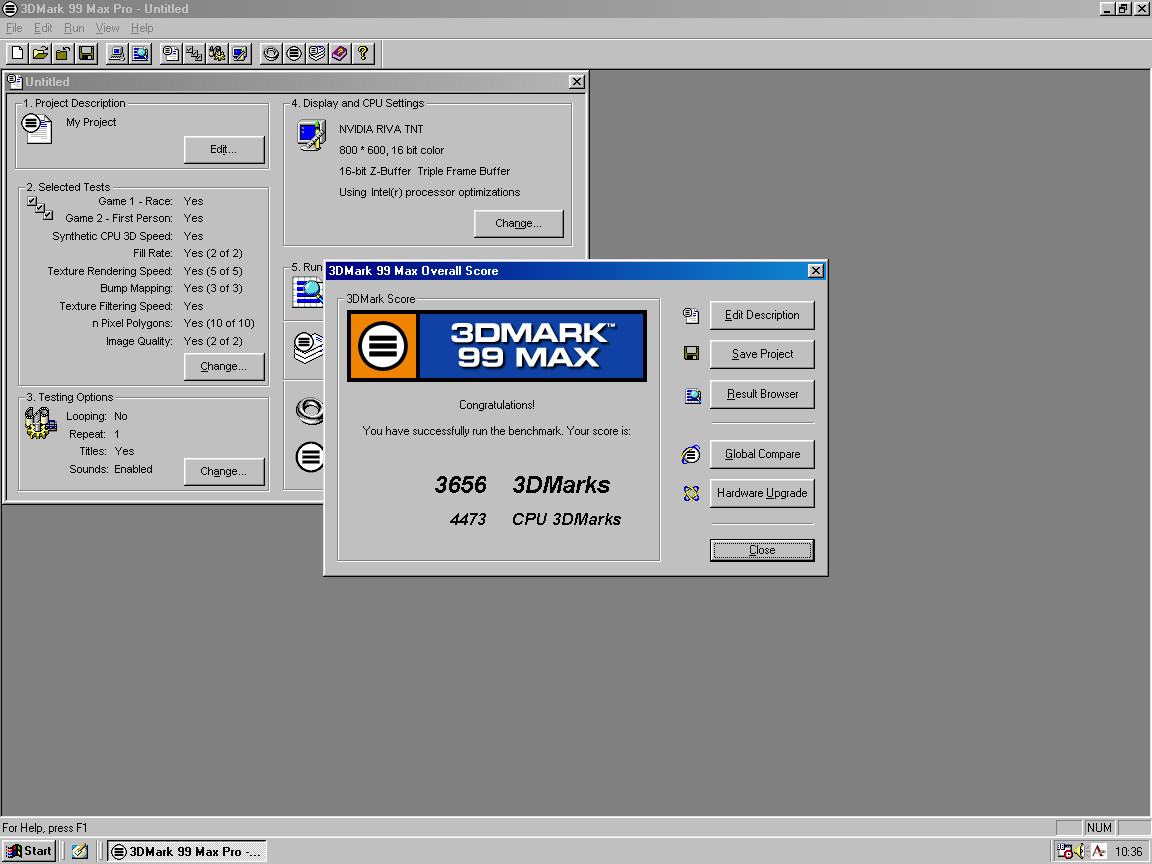Click the Edit Description button
Viewport: 1152px width, 864px height.
(x=762, y=315)
